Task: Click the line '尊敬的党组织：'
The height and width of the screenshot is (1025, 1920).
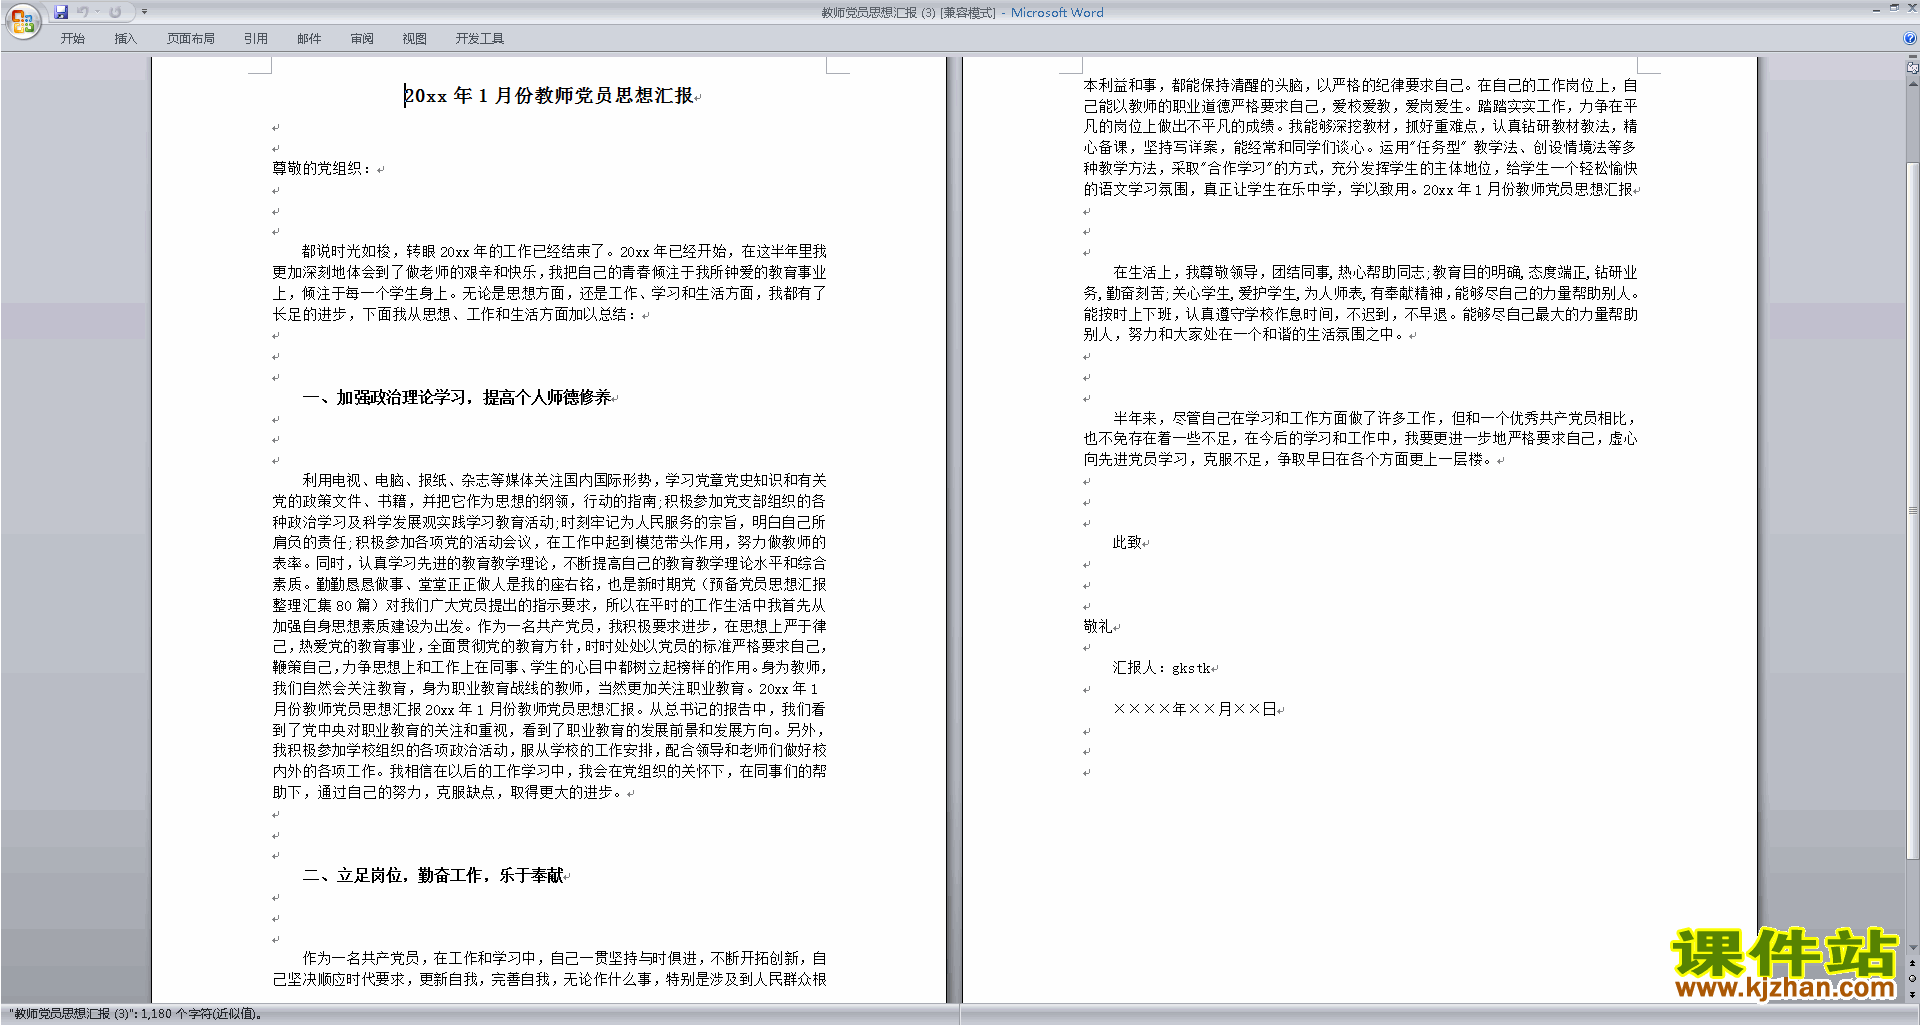Action: (x=322, y=169)
